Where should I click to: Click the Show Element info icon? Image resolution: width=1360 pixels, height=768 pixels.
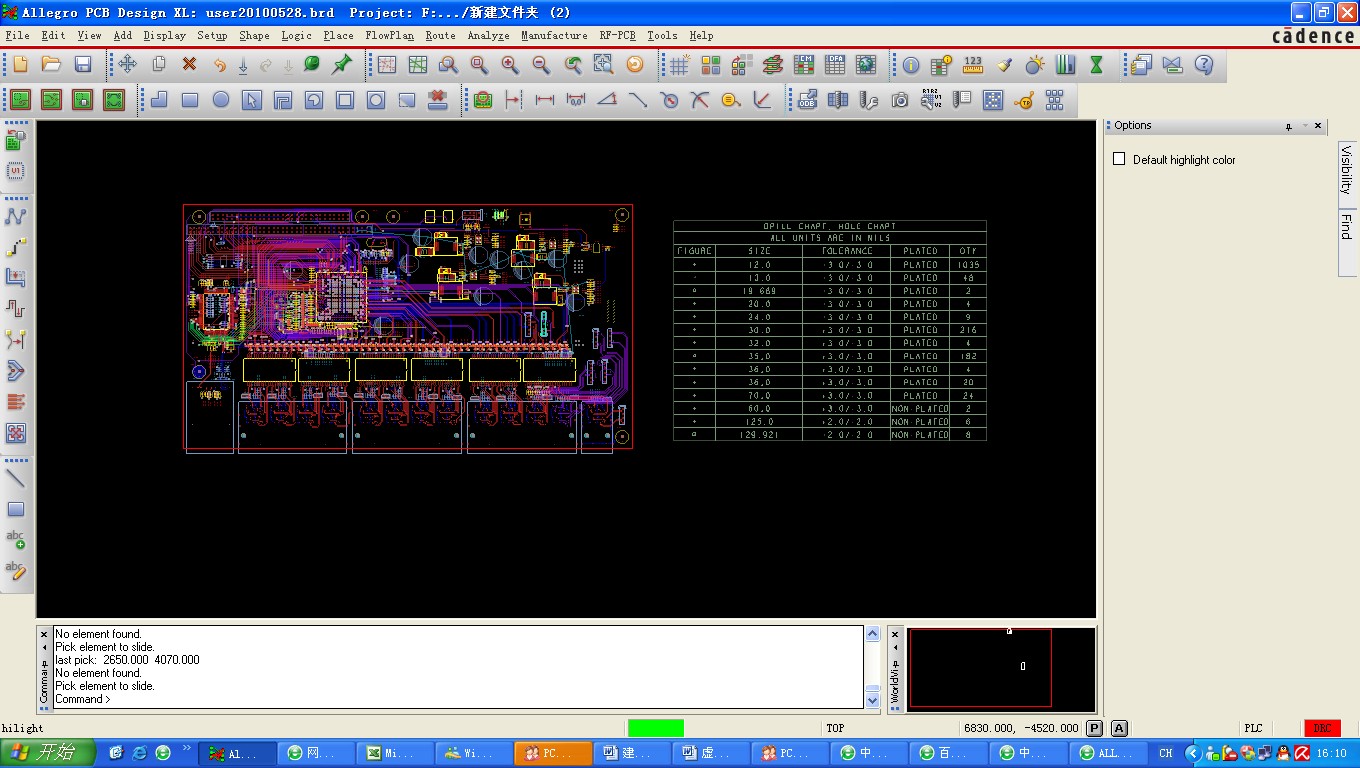click(x=910, y=65)
